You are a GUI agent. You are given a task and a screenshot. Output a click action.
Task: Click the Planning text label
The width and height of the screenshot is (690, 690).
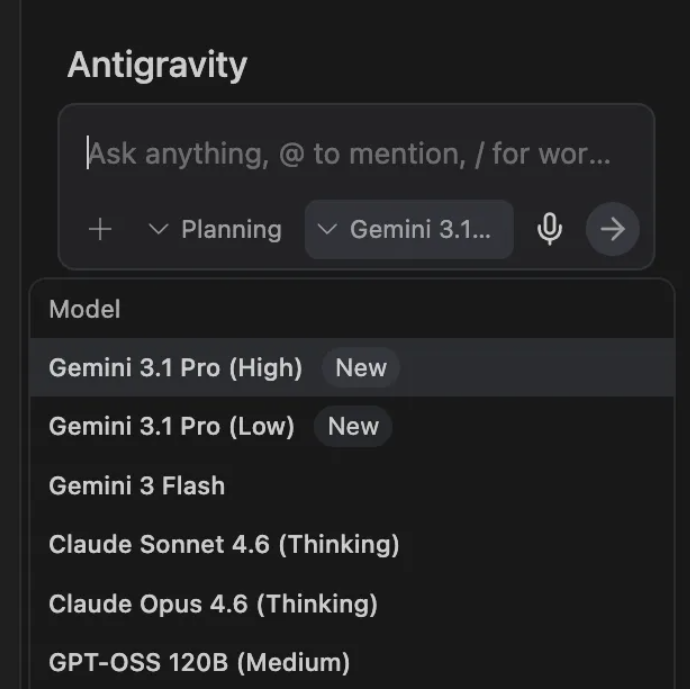231,230
